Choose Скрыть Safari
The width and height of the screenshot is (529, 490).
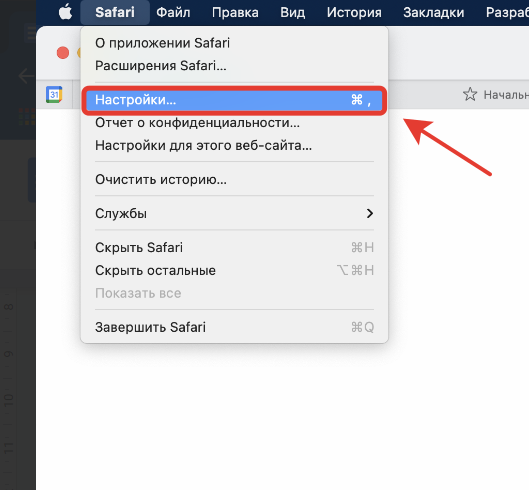pos(234,248)
